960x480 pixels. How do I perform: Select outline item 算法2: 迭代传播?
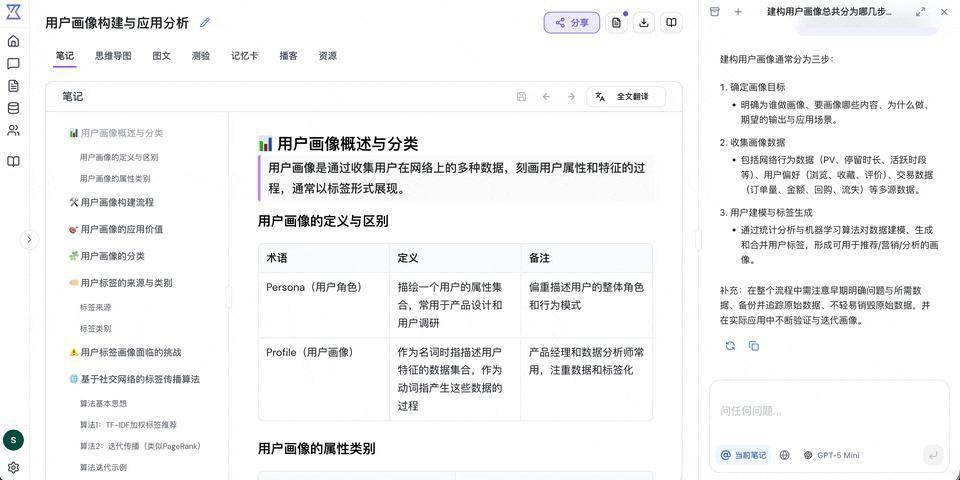(x=141, y=446)
